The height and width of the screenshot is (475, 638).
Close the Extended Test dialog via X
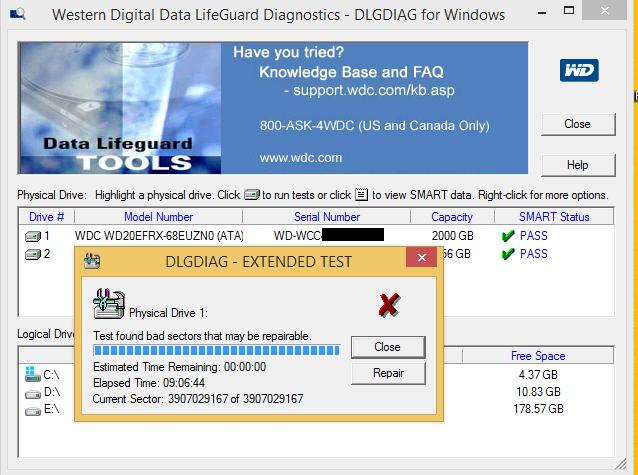point(422,257)
